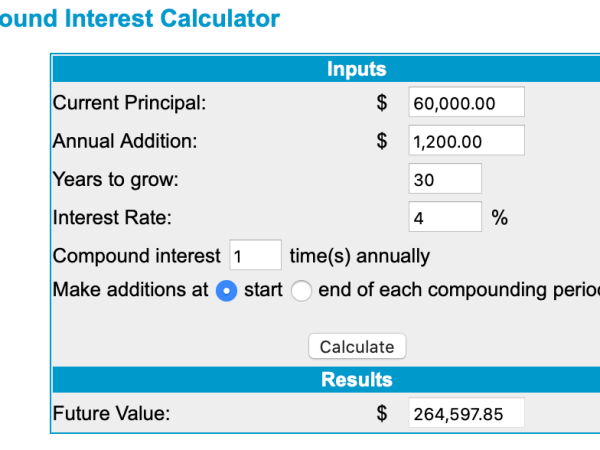Click the Years to grow input box
This screenshot has height=450, width=600.
click(x=445, y=179)
